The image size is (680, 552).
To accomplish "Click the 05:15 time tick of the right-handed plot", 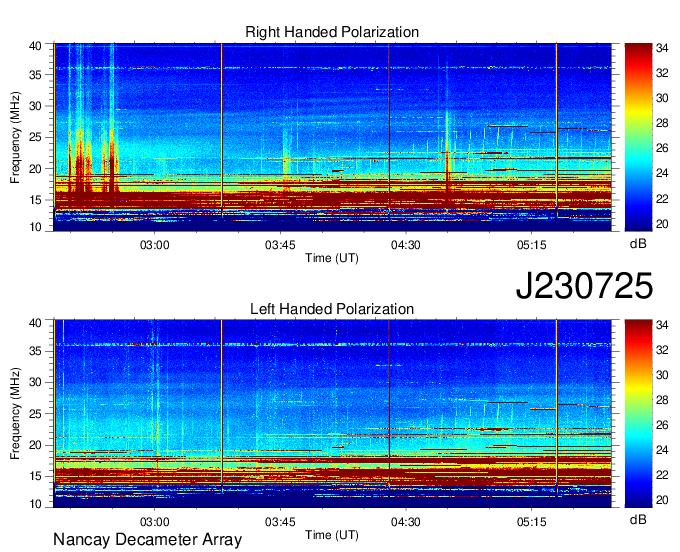I will 531,245.
